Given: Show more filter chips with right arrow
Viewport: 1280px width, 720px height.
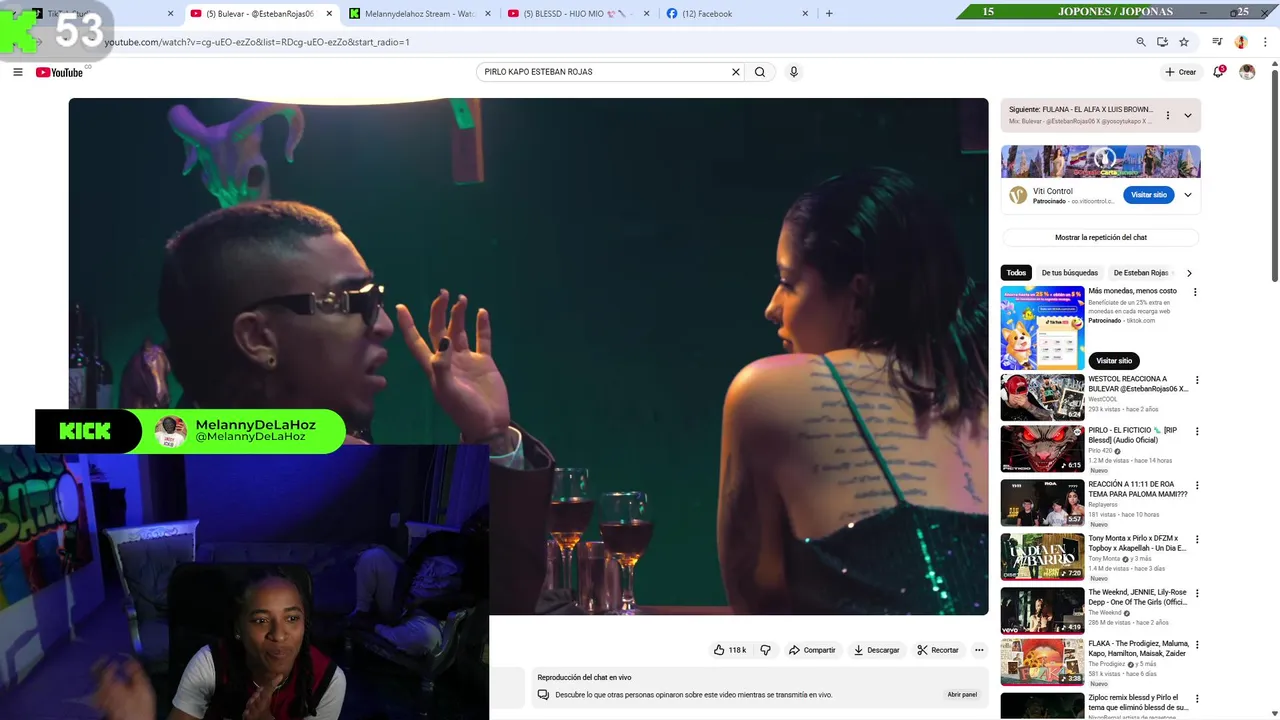Looking at the screenshot, I should click(1189, 273).
